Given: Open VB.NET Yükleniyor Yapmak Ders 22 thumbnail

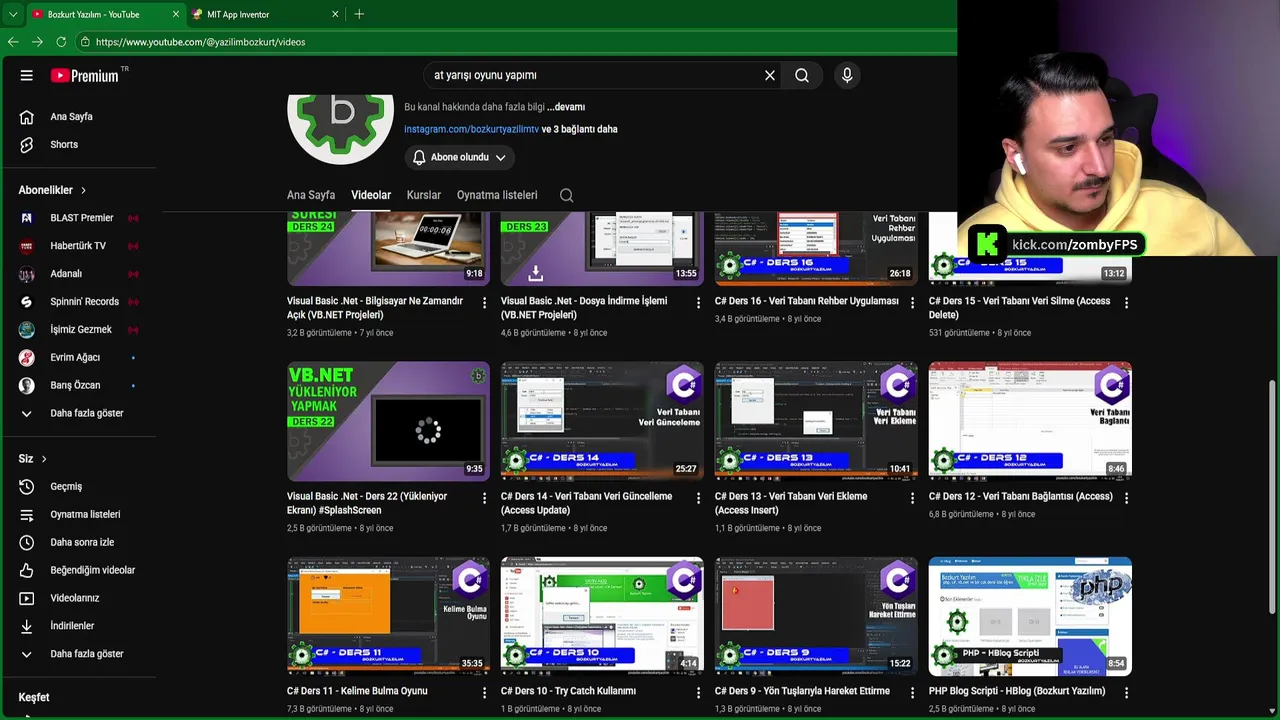Looking at the screenshot, I should [388, 421].
